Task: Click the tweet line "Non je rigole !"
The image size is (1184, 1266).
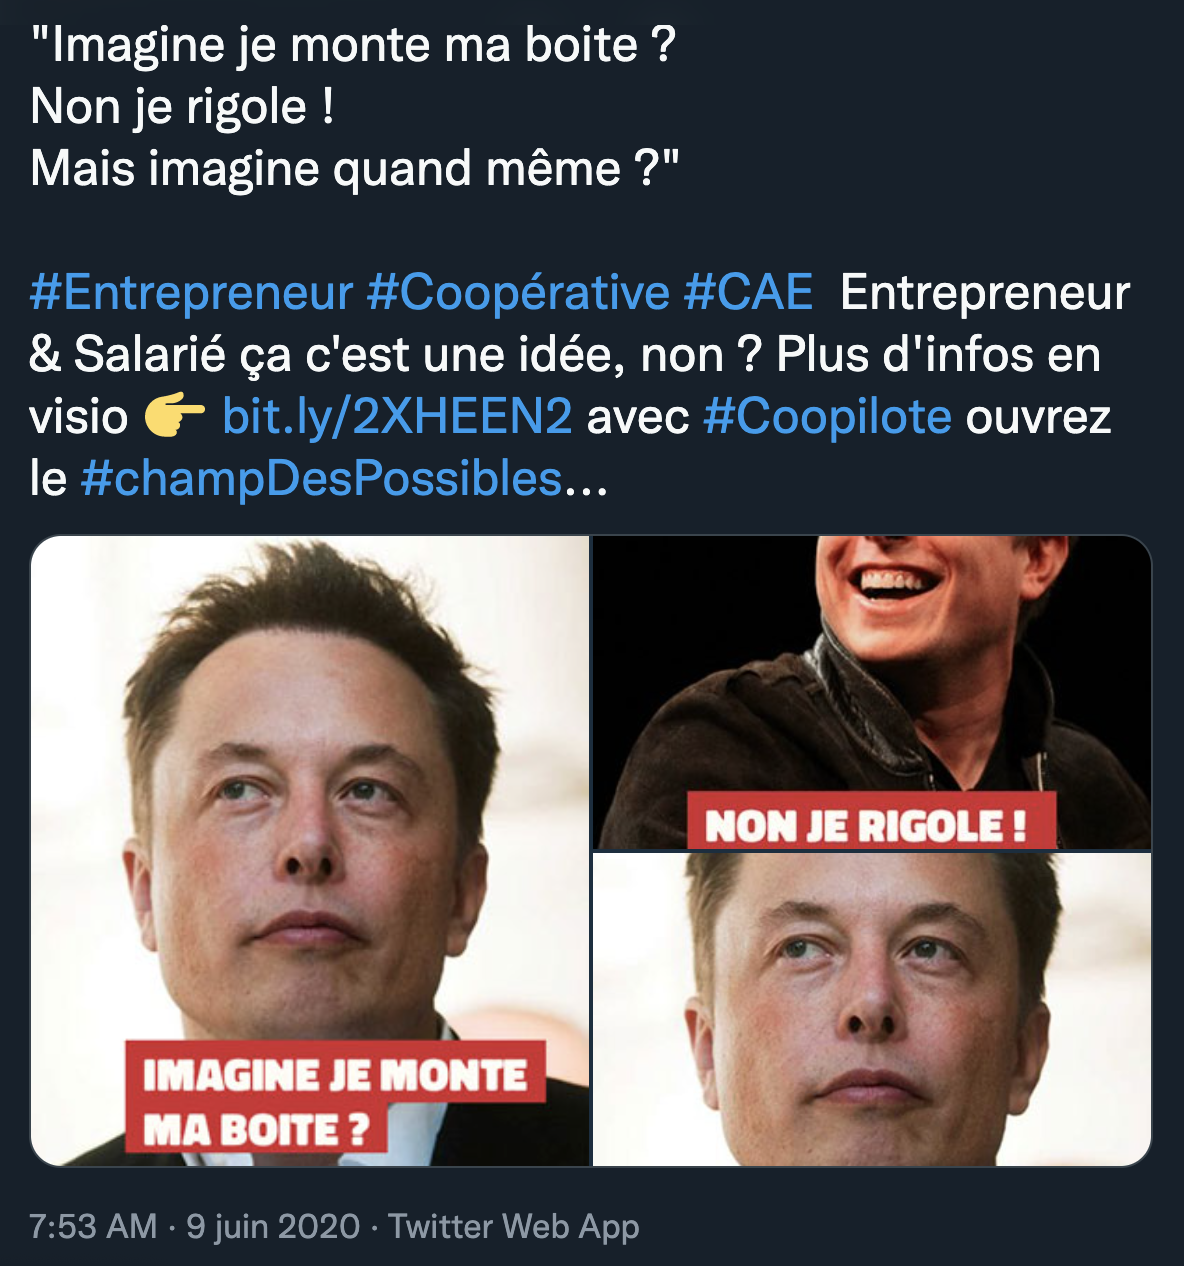Action: 182,107
